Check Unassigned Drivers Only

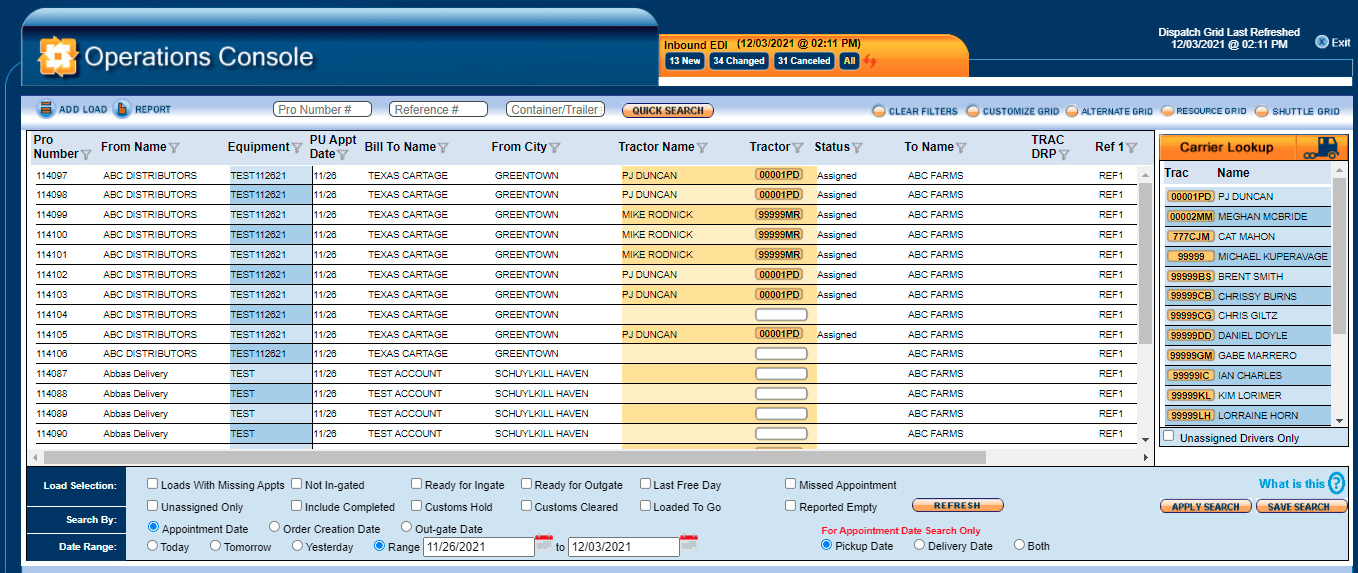pyautogui.click(x=1168, y=437)
